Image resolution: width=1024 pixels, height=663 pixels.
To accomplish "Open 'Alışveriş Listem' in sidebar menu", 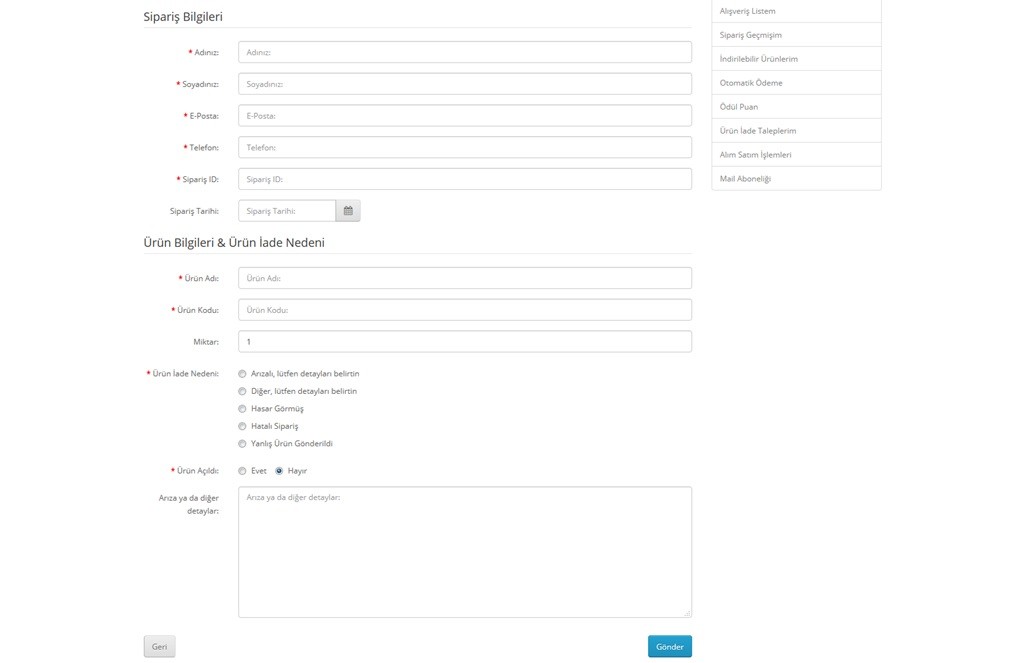I will click(x=747, y=11).
